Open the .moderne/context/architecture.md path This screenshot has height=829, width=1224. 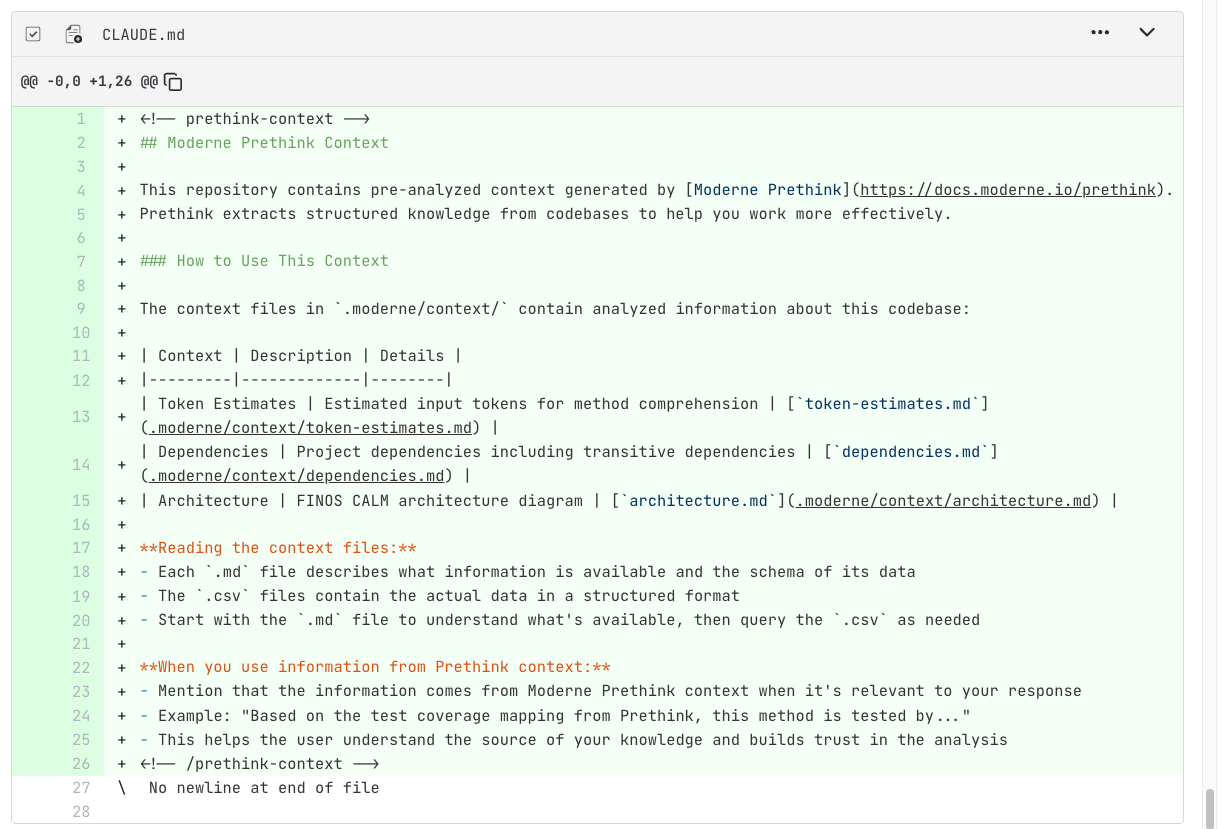pos(943,500)
